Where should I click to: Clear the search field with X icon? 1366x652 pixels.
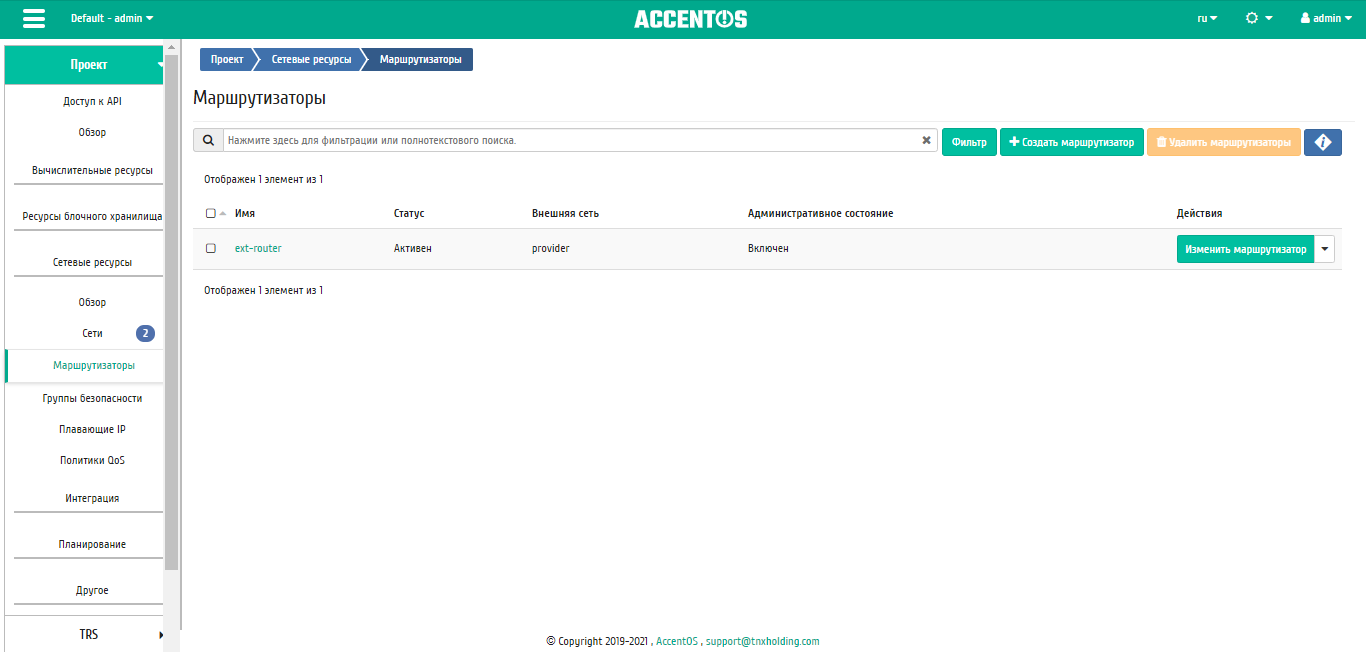click(926, 141)
